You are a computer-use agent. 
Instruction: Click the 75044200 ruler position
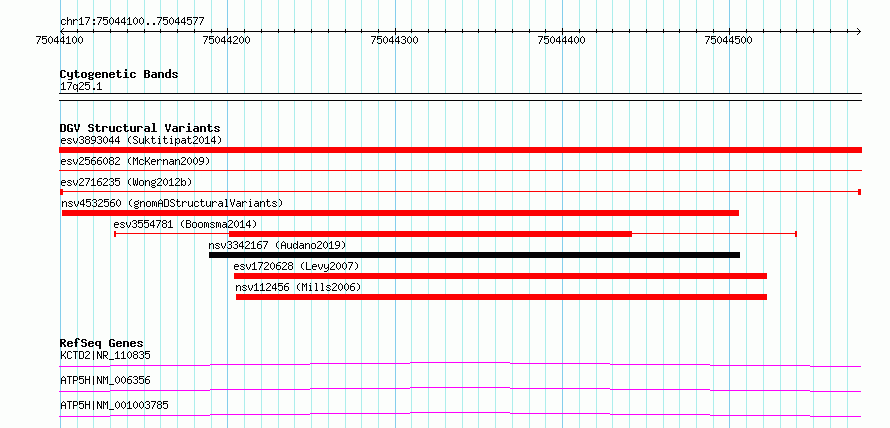tap(227, 40)
